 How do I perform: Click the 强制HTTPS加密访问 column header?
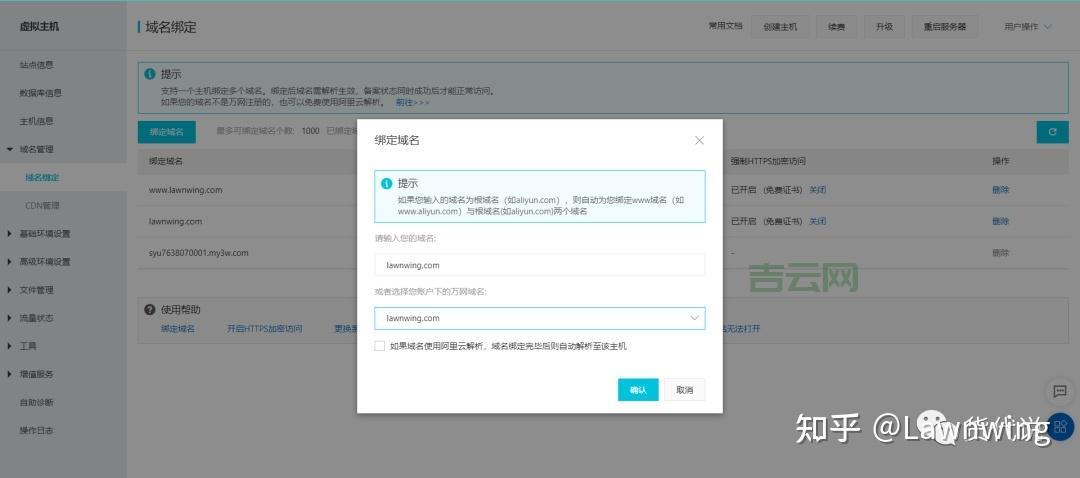click(768, 160)
